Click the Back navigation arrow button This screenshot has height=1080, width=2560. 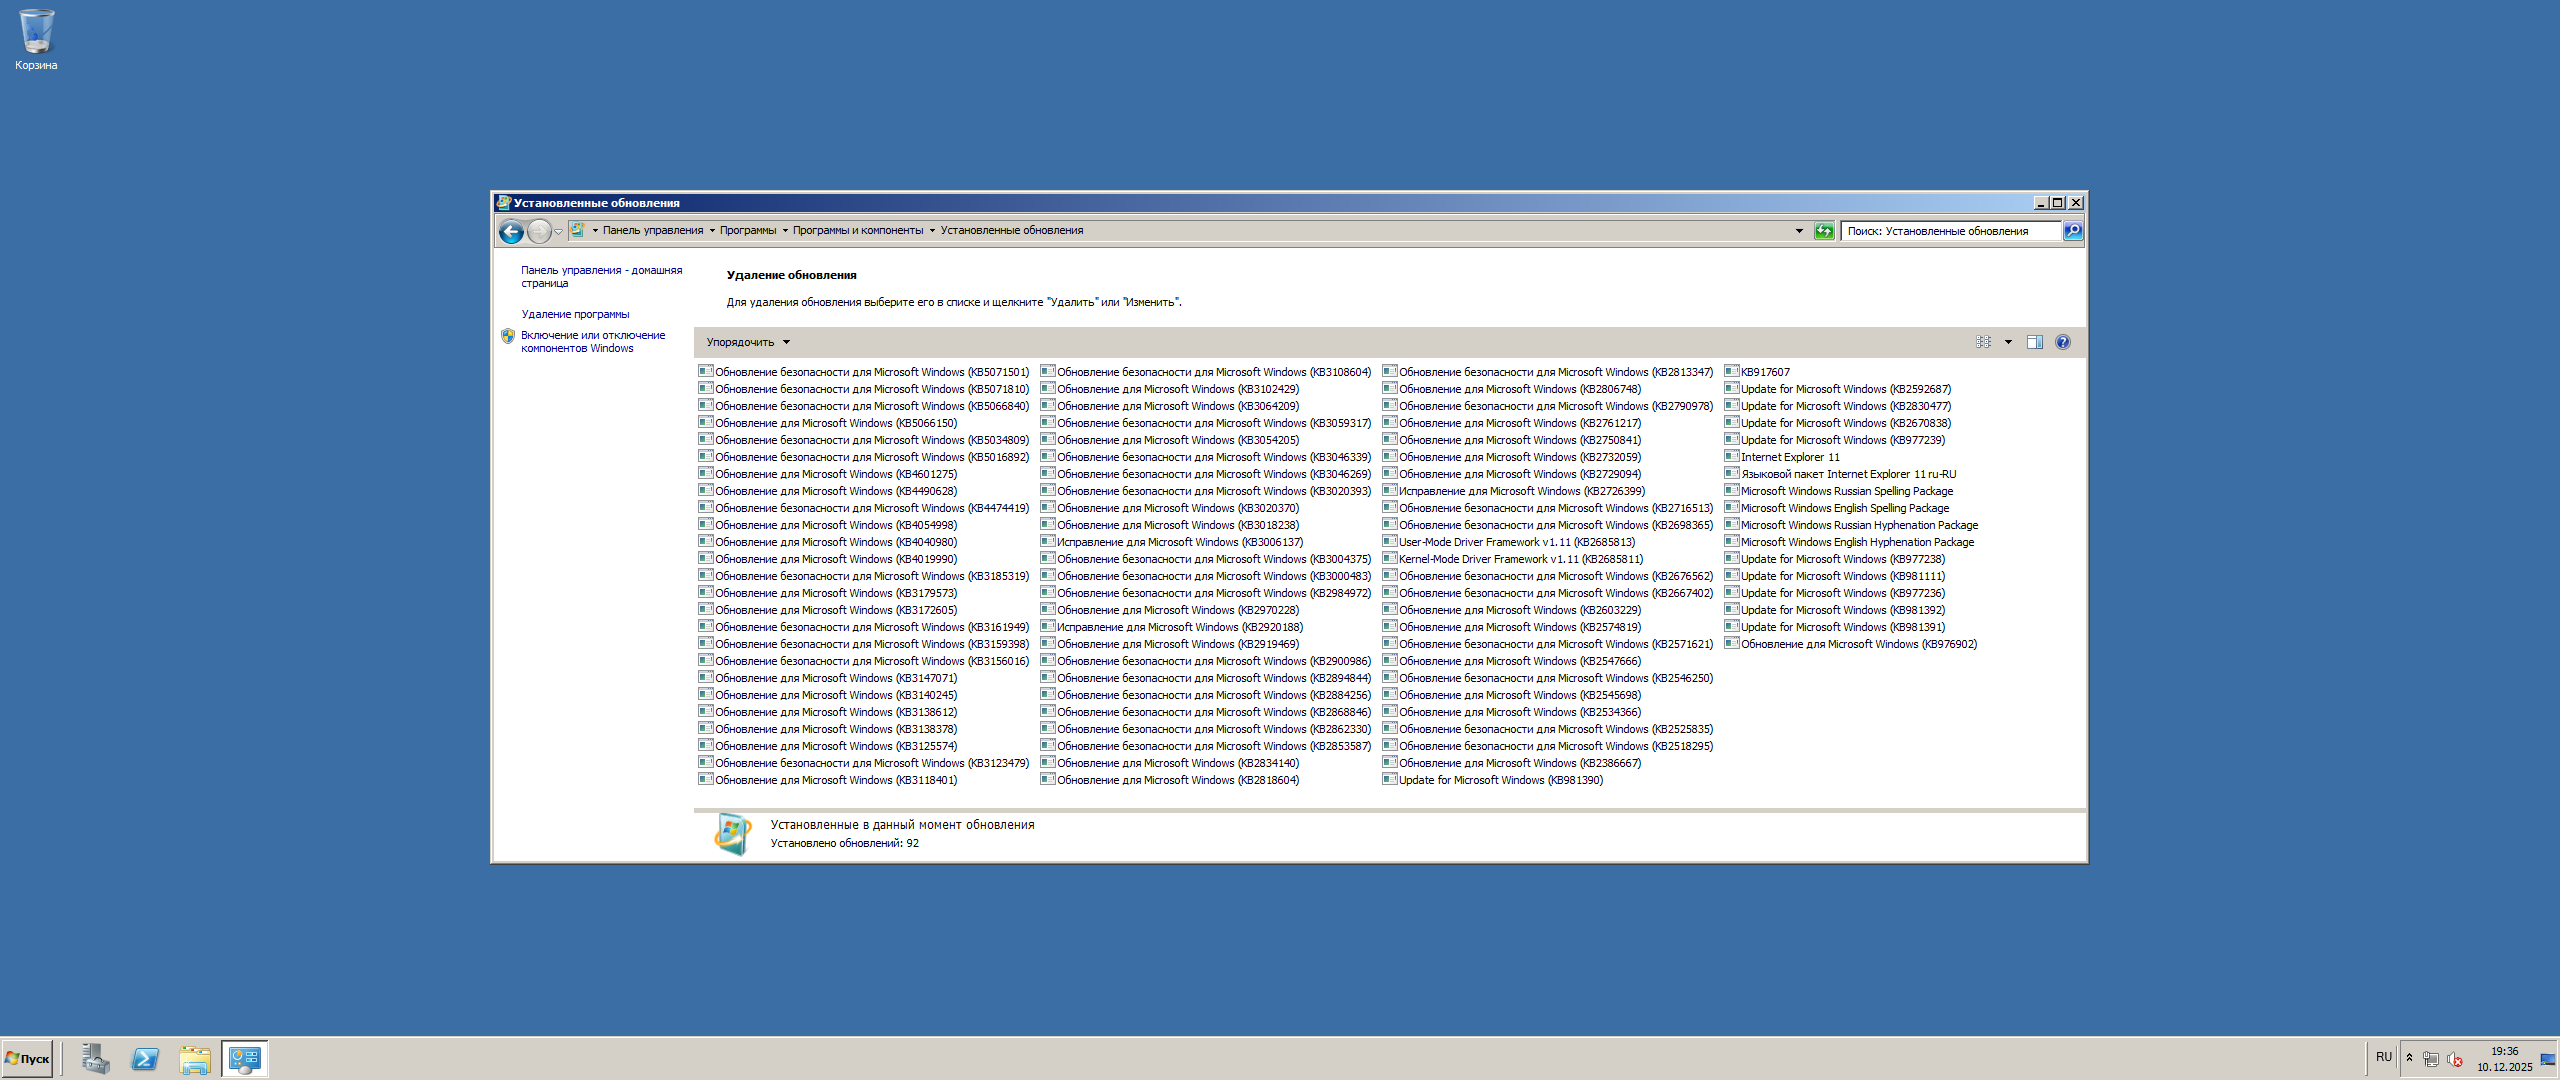click(511, 232)
